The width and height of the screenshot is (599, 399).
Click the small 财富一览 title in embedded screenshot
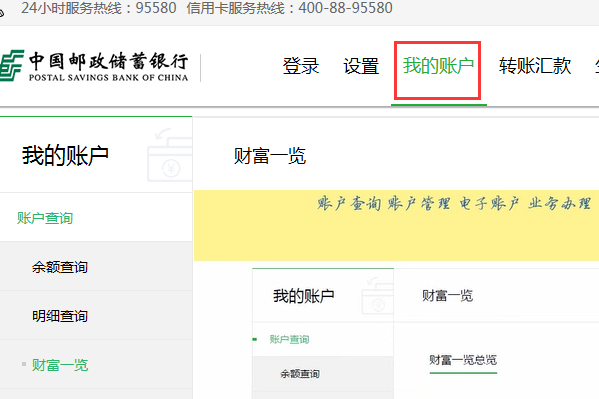(447, 295)
